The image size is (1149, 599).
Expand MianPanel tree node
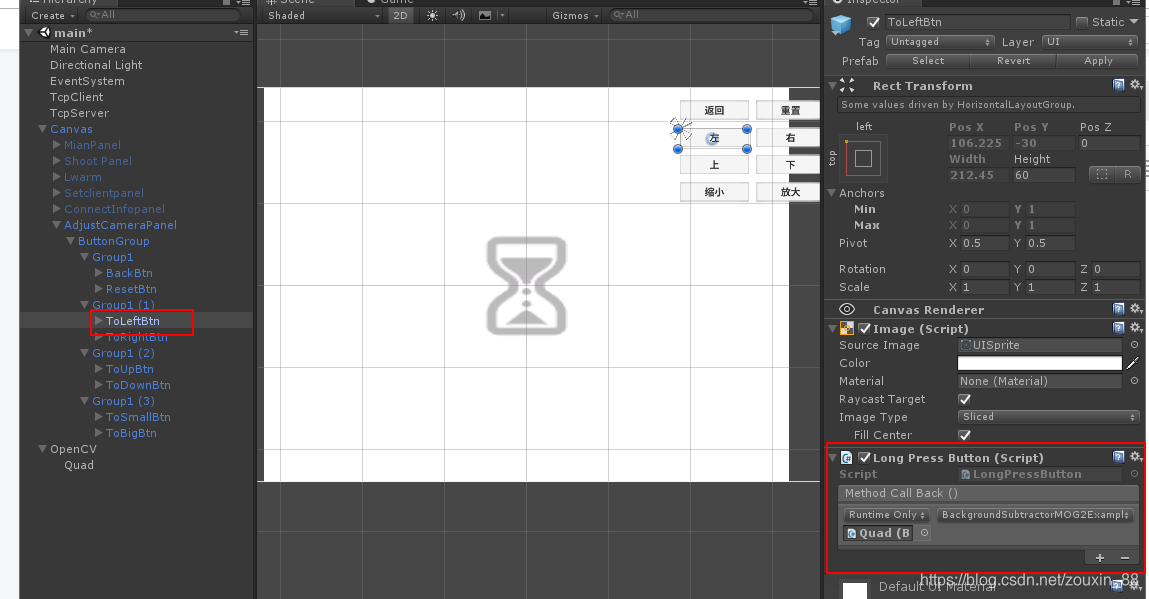coord(56,145)
